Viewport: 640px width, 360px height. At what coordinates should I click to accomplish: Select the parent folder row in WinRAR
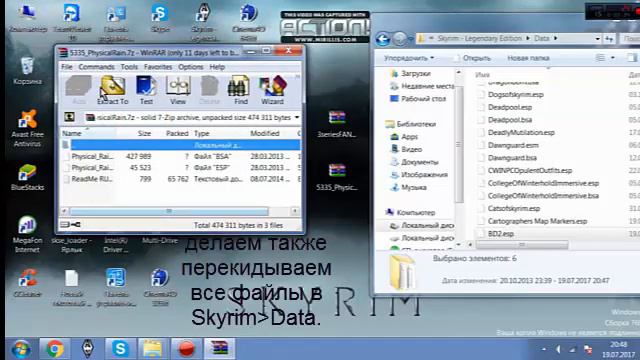coord(181,145)
